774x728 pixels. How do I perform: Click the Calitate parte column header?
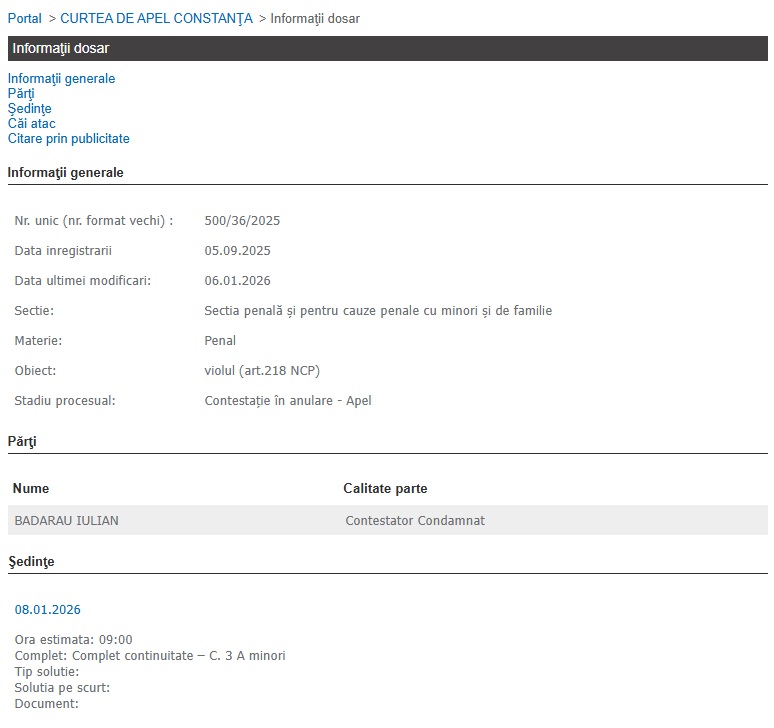coord(385,489)
